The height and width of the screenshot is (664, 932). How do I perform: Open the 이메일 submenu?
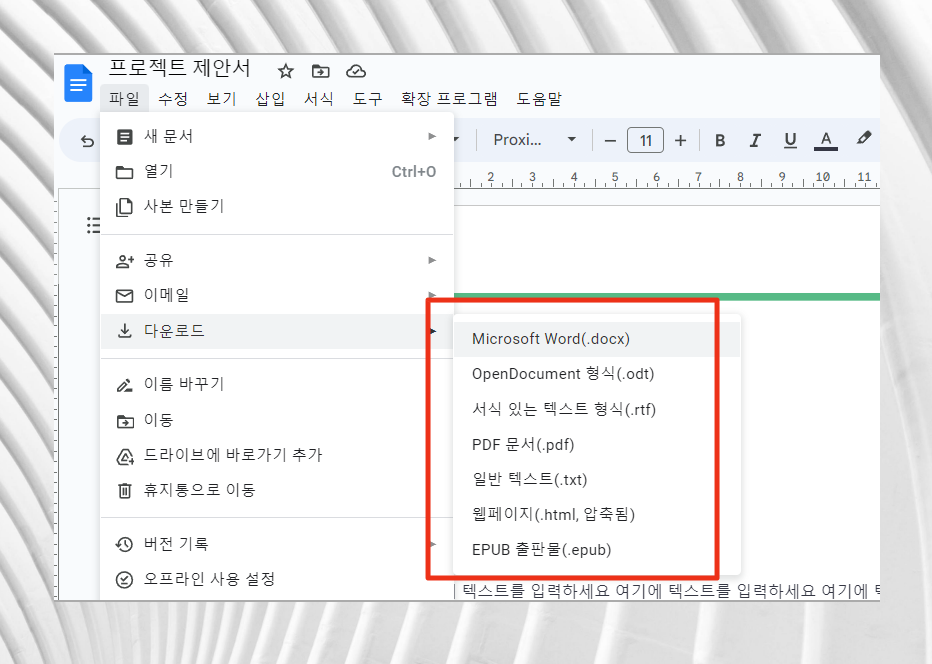[x=277, y=295]
